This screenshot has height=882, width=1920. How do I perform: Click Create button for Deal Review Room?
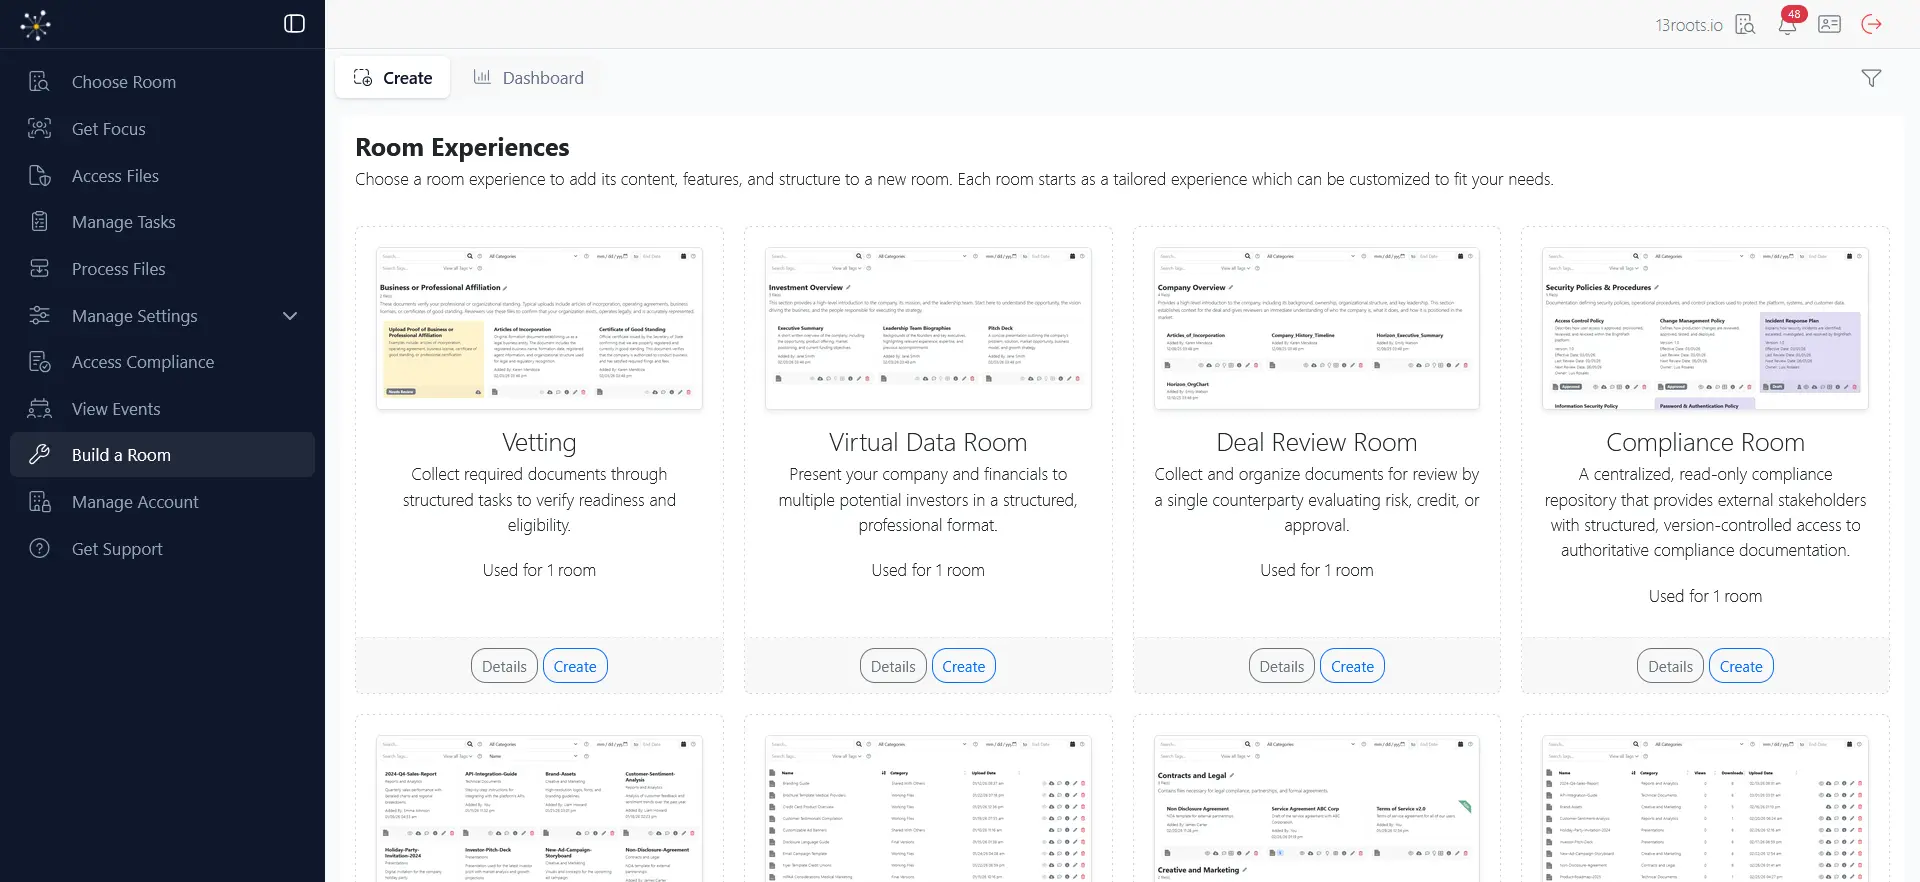point(1353,667)
